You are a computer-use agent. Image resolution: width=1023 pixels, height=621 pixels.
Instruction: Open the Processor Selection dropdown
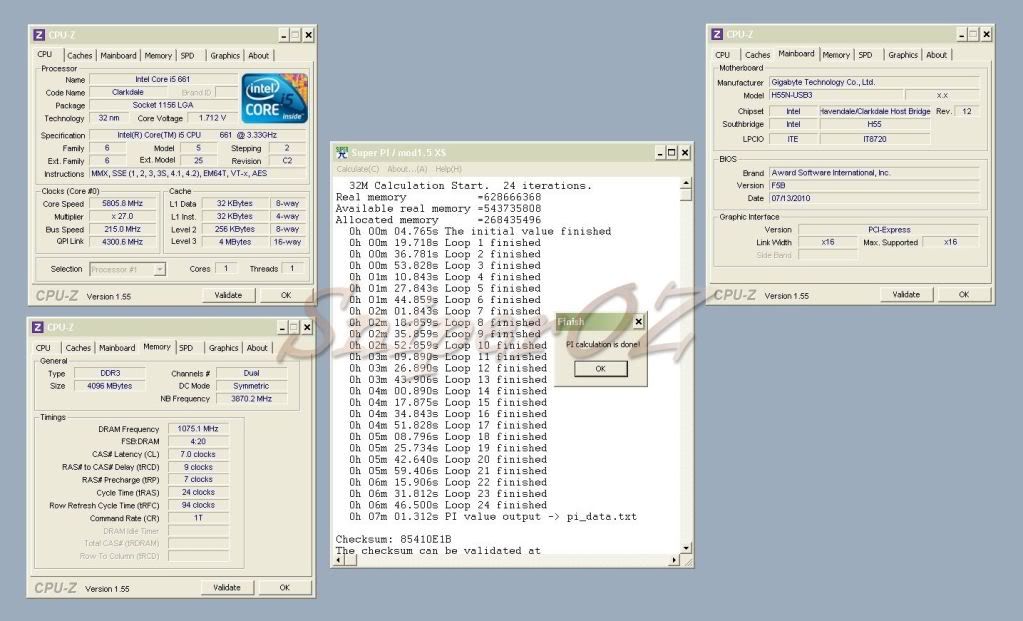click(x=160, y=269)
